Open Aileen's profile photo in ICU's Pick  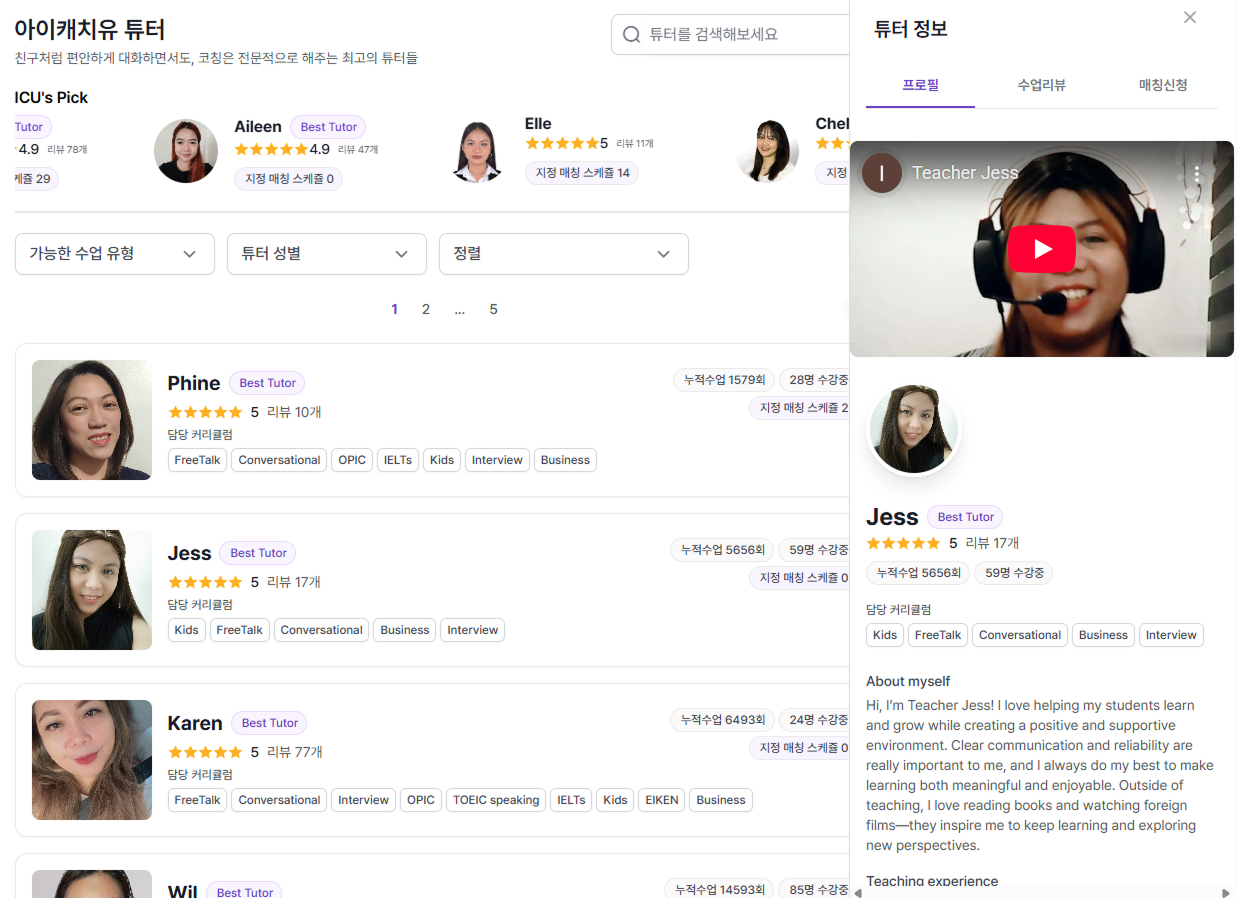coord(186,151)
